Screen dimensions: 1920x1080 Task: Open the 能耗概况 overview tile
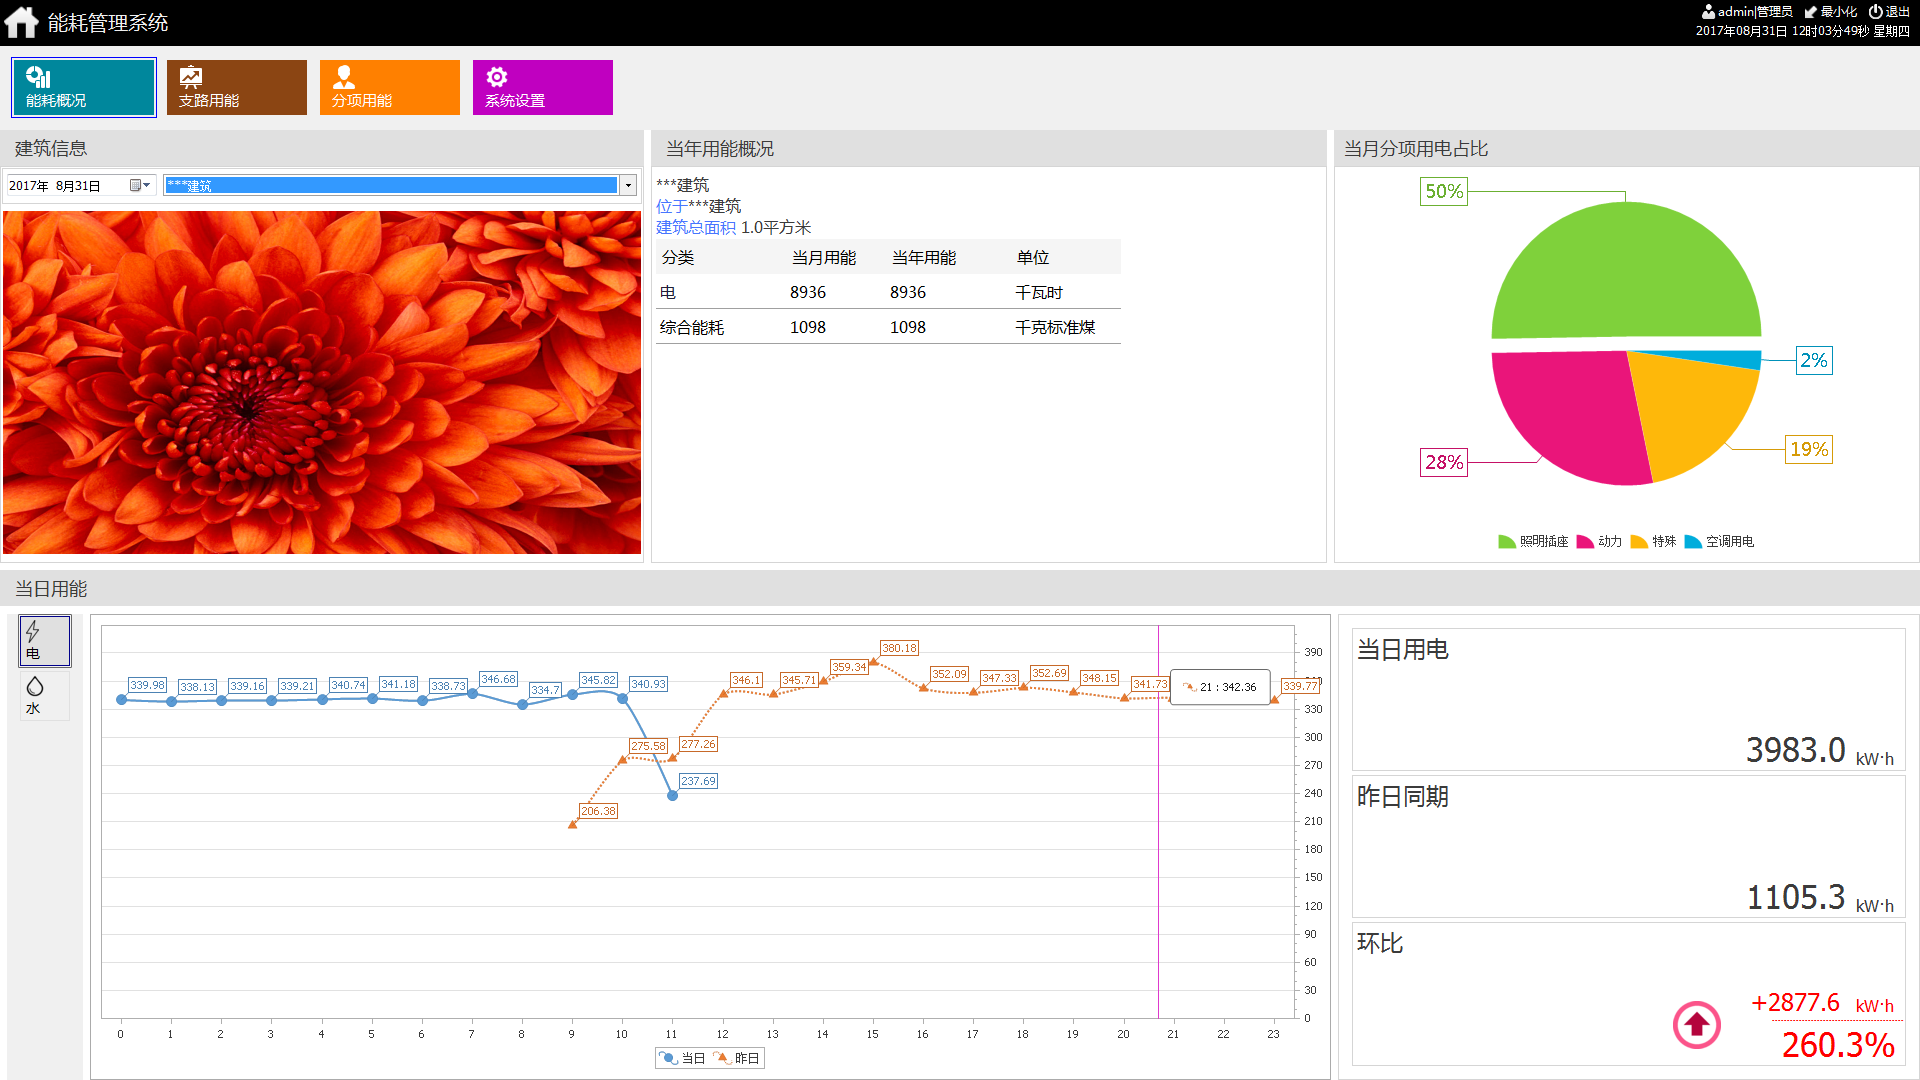pos(84,87)
